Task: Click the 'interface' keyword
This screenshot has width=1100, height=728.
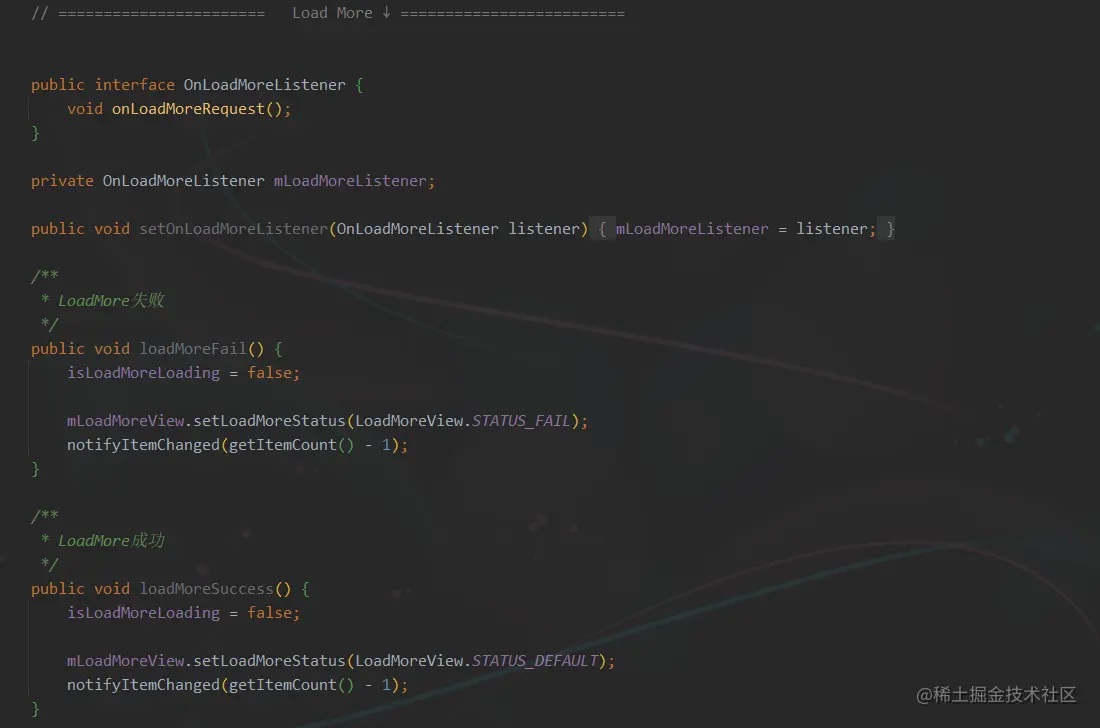Action: [x=135, y=85]
